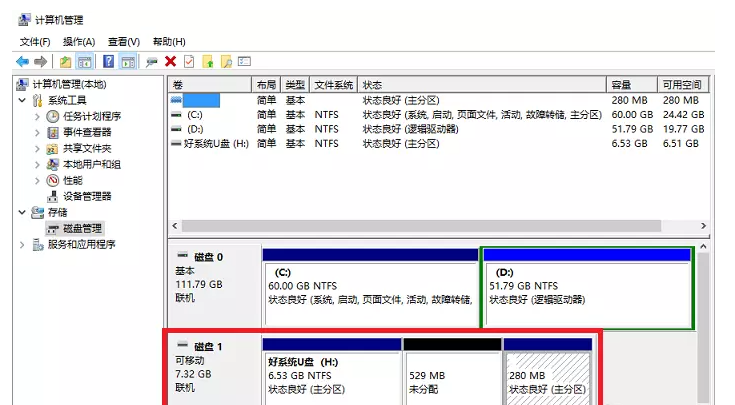Sort by the 卷 column header
This screenshot has width=735, height=405.
(210, 85)
